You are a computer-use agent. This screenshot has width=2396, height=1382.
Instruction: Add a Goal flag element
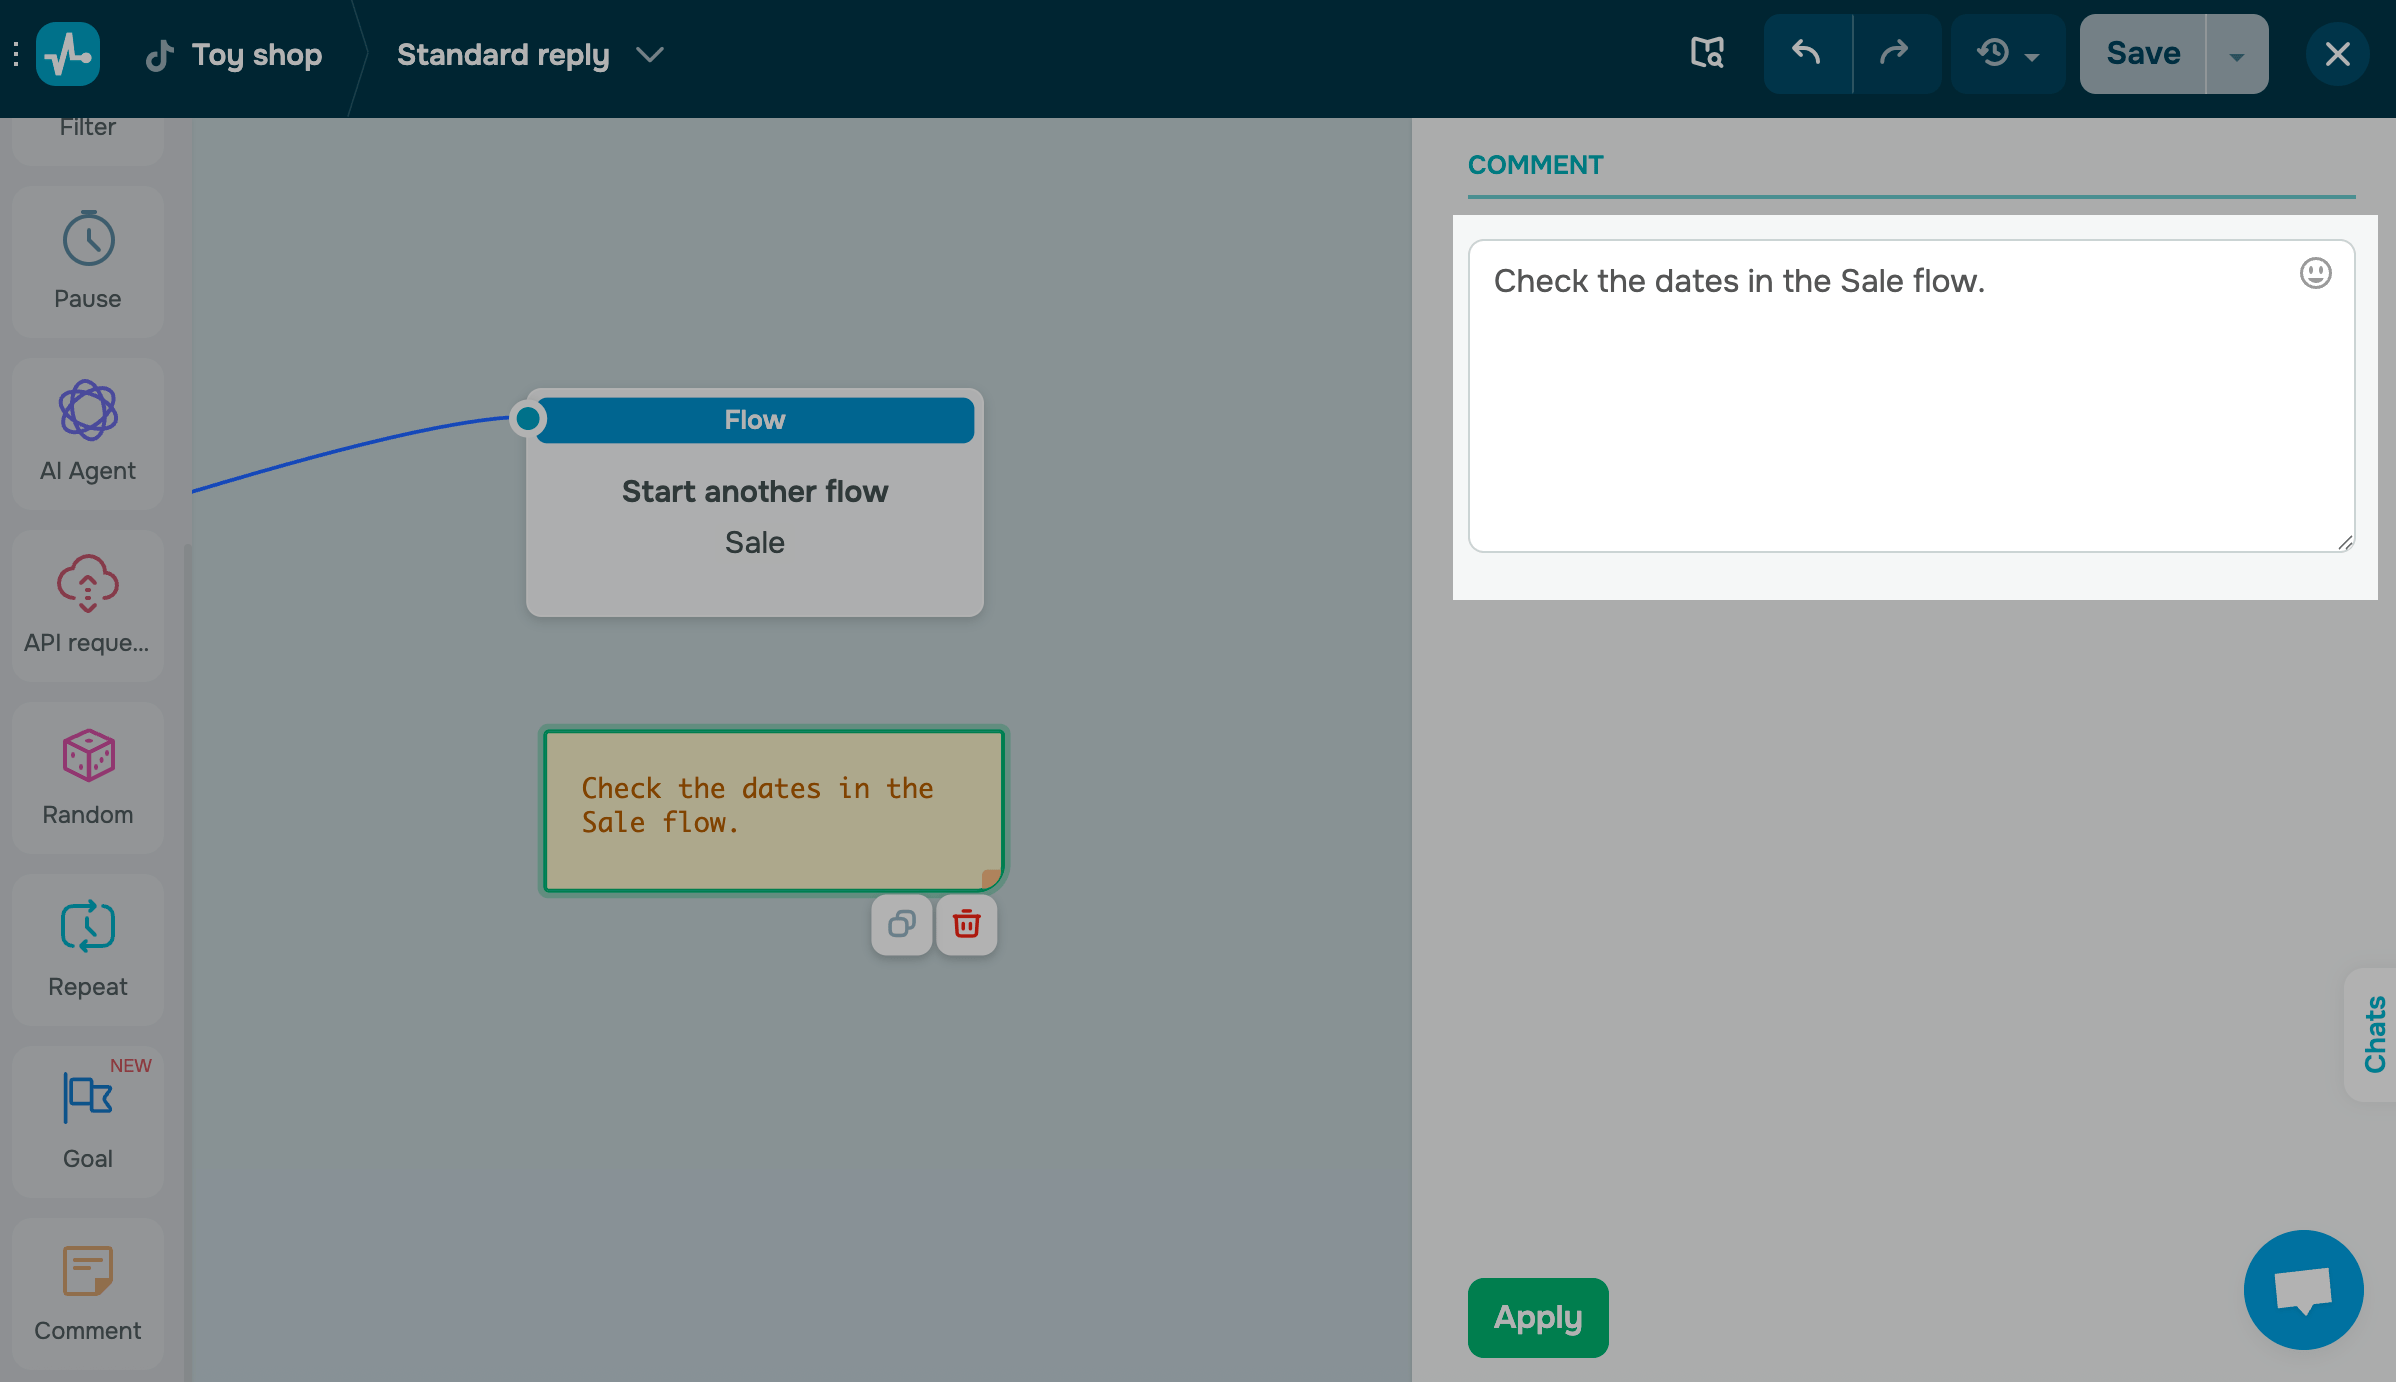88,1120
